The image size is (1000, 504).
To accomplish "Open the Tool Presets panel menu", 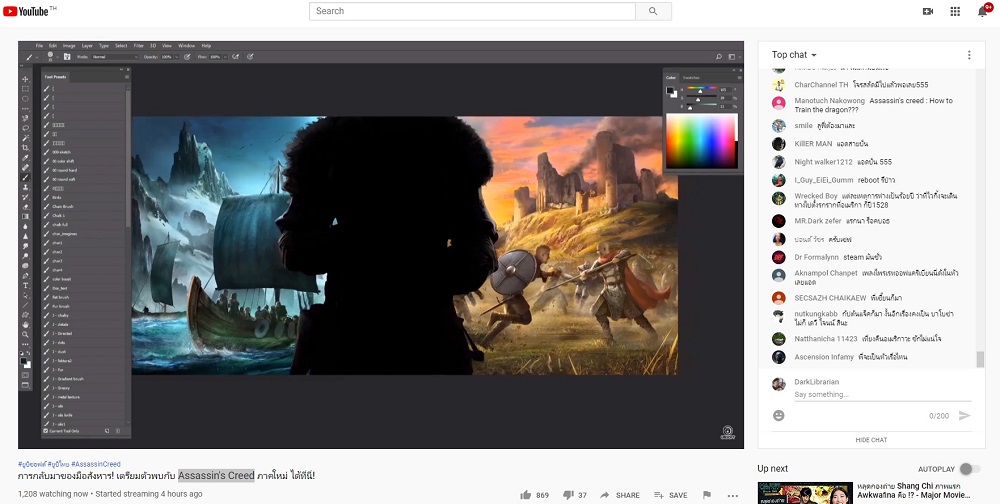I will click(x=127, y=77).
